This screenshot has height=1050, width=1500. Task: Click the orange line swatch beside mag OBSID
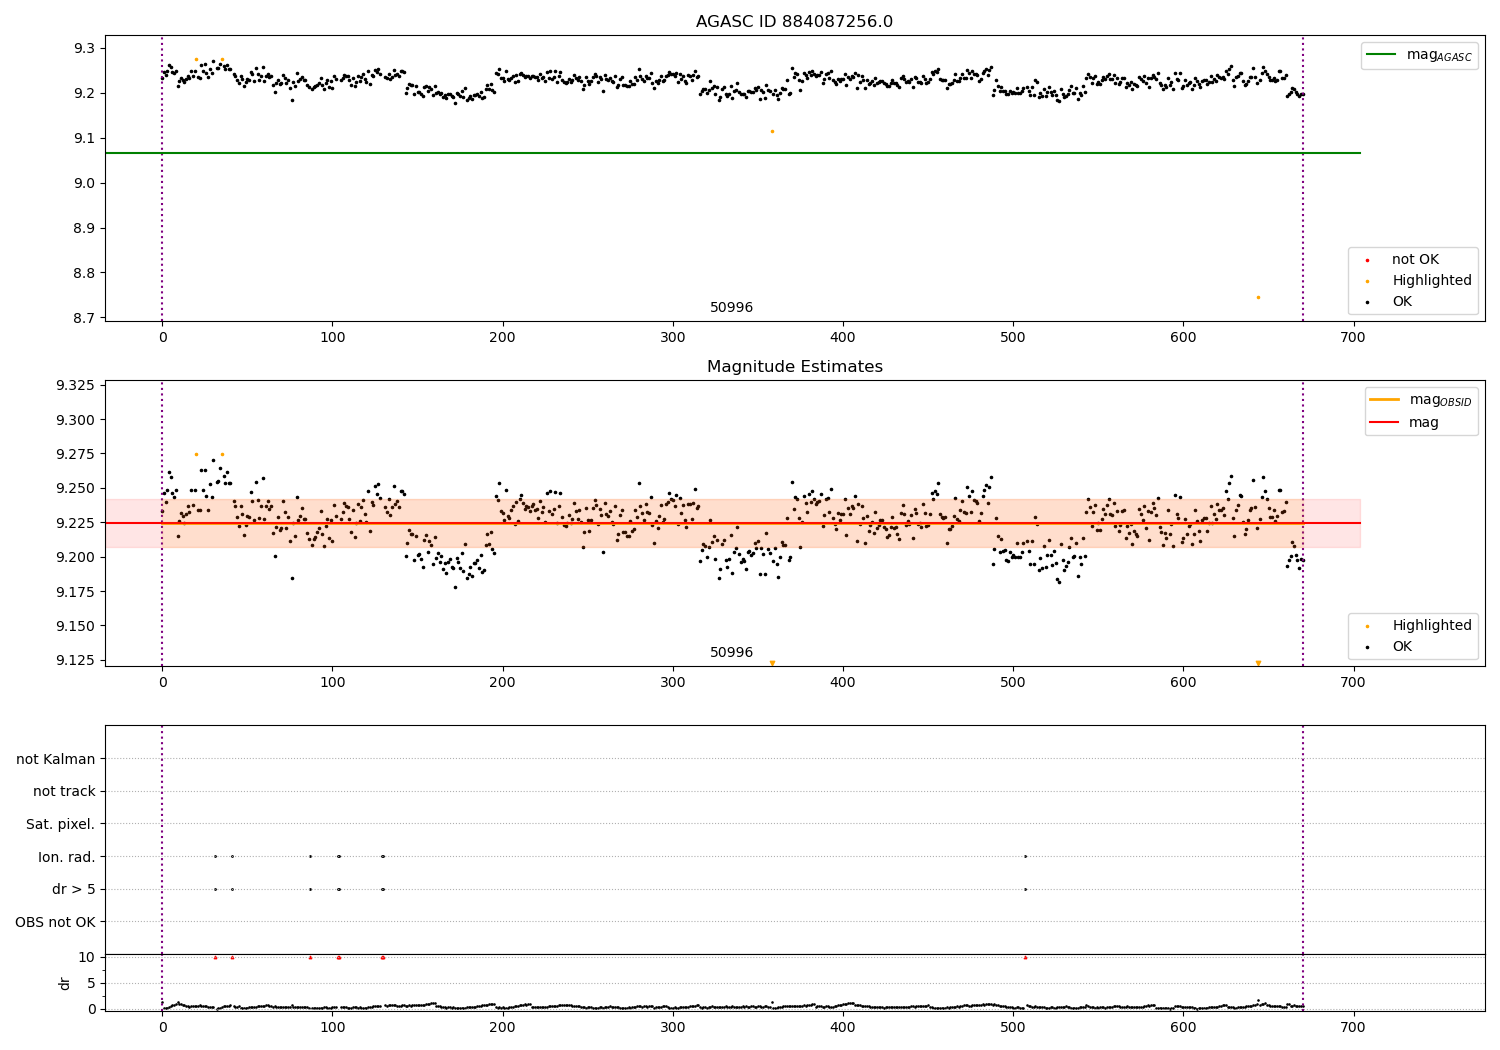[1384, 400]
